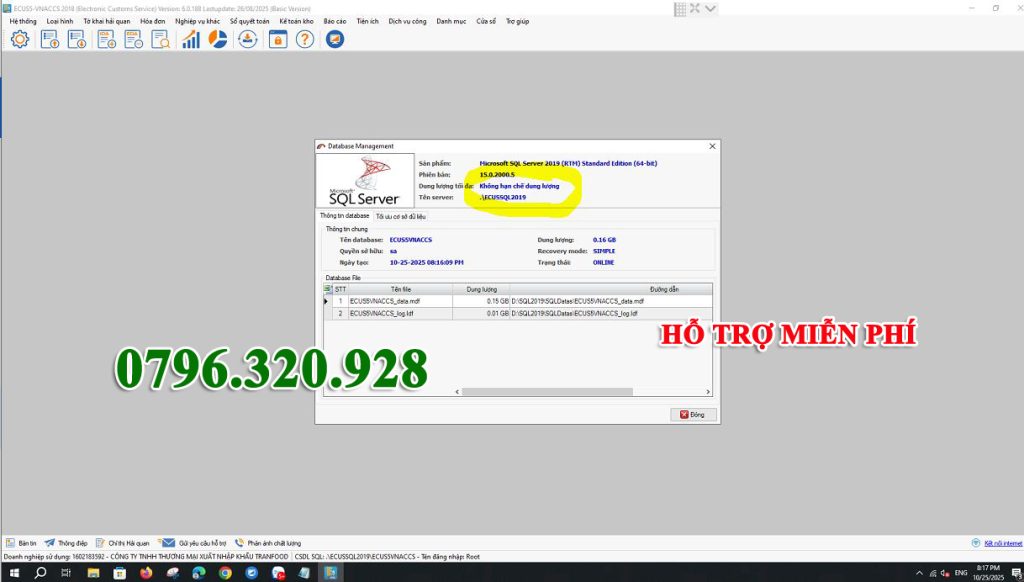Click the grid selector icon beside STT
The width and height of the screenshot is (1024, 582).
326,289
